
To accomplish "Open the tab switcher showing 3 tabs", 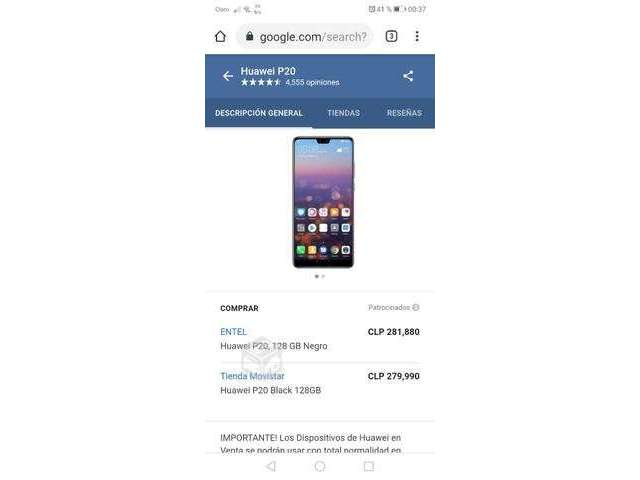I will [391, 36].
